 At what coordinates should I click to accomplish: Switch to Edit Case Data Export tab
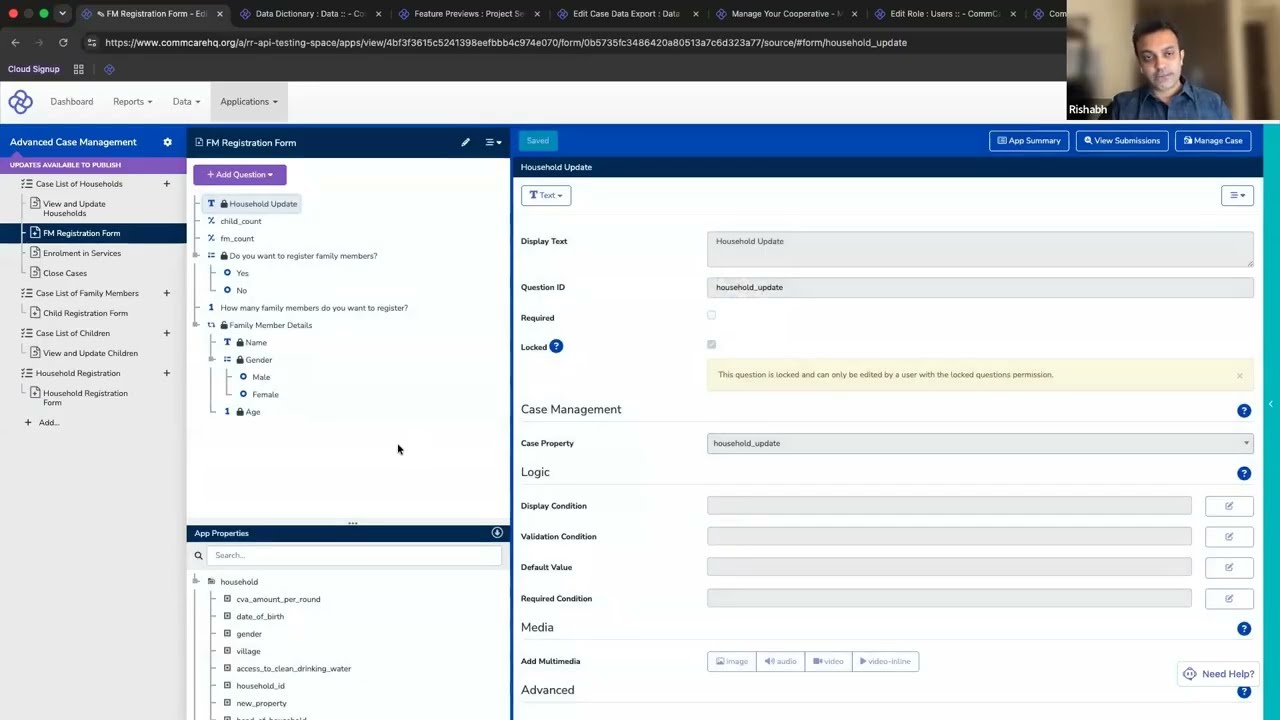626,14
